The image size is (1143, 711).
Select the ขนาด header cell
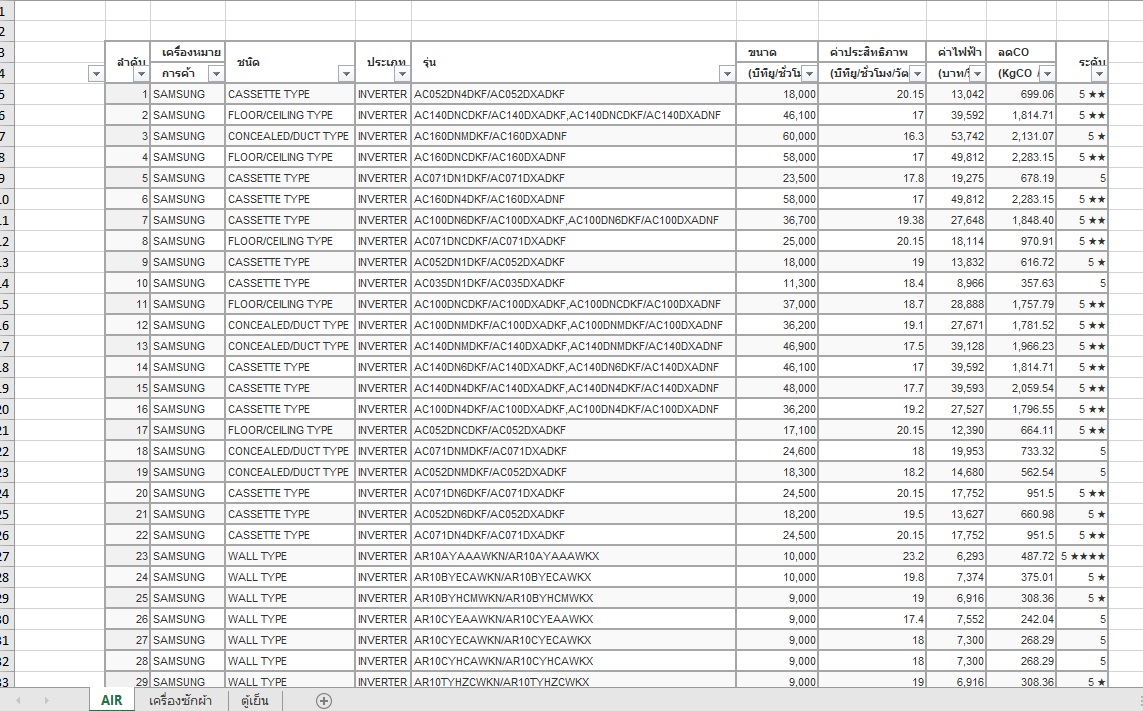coord(777,53)
